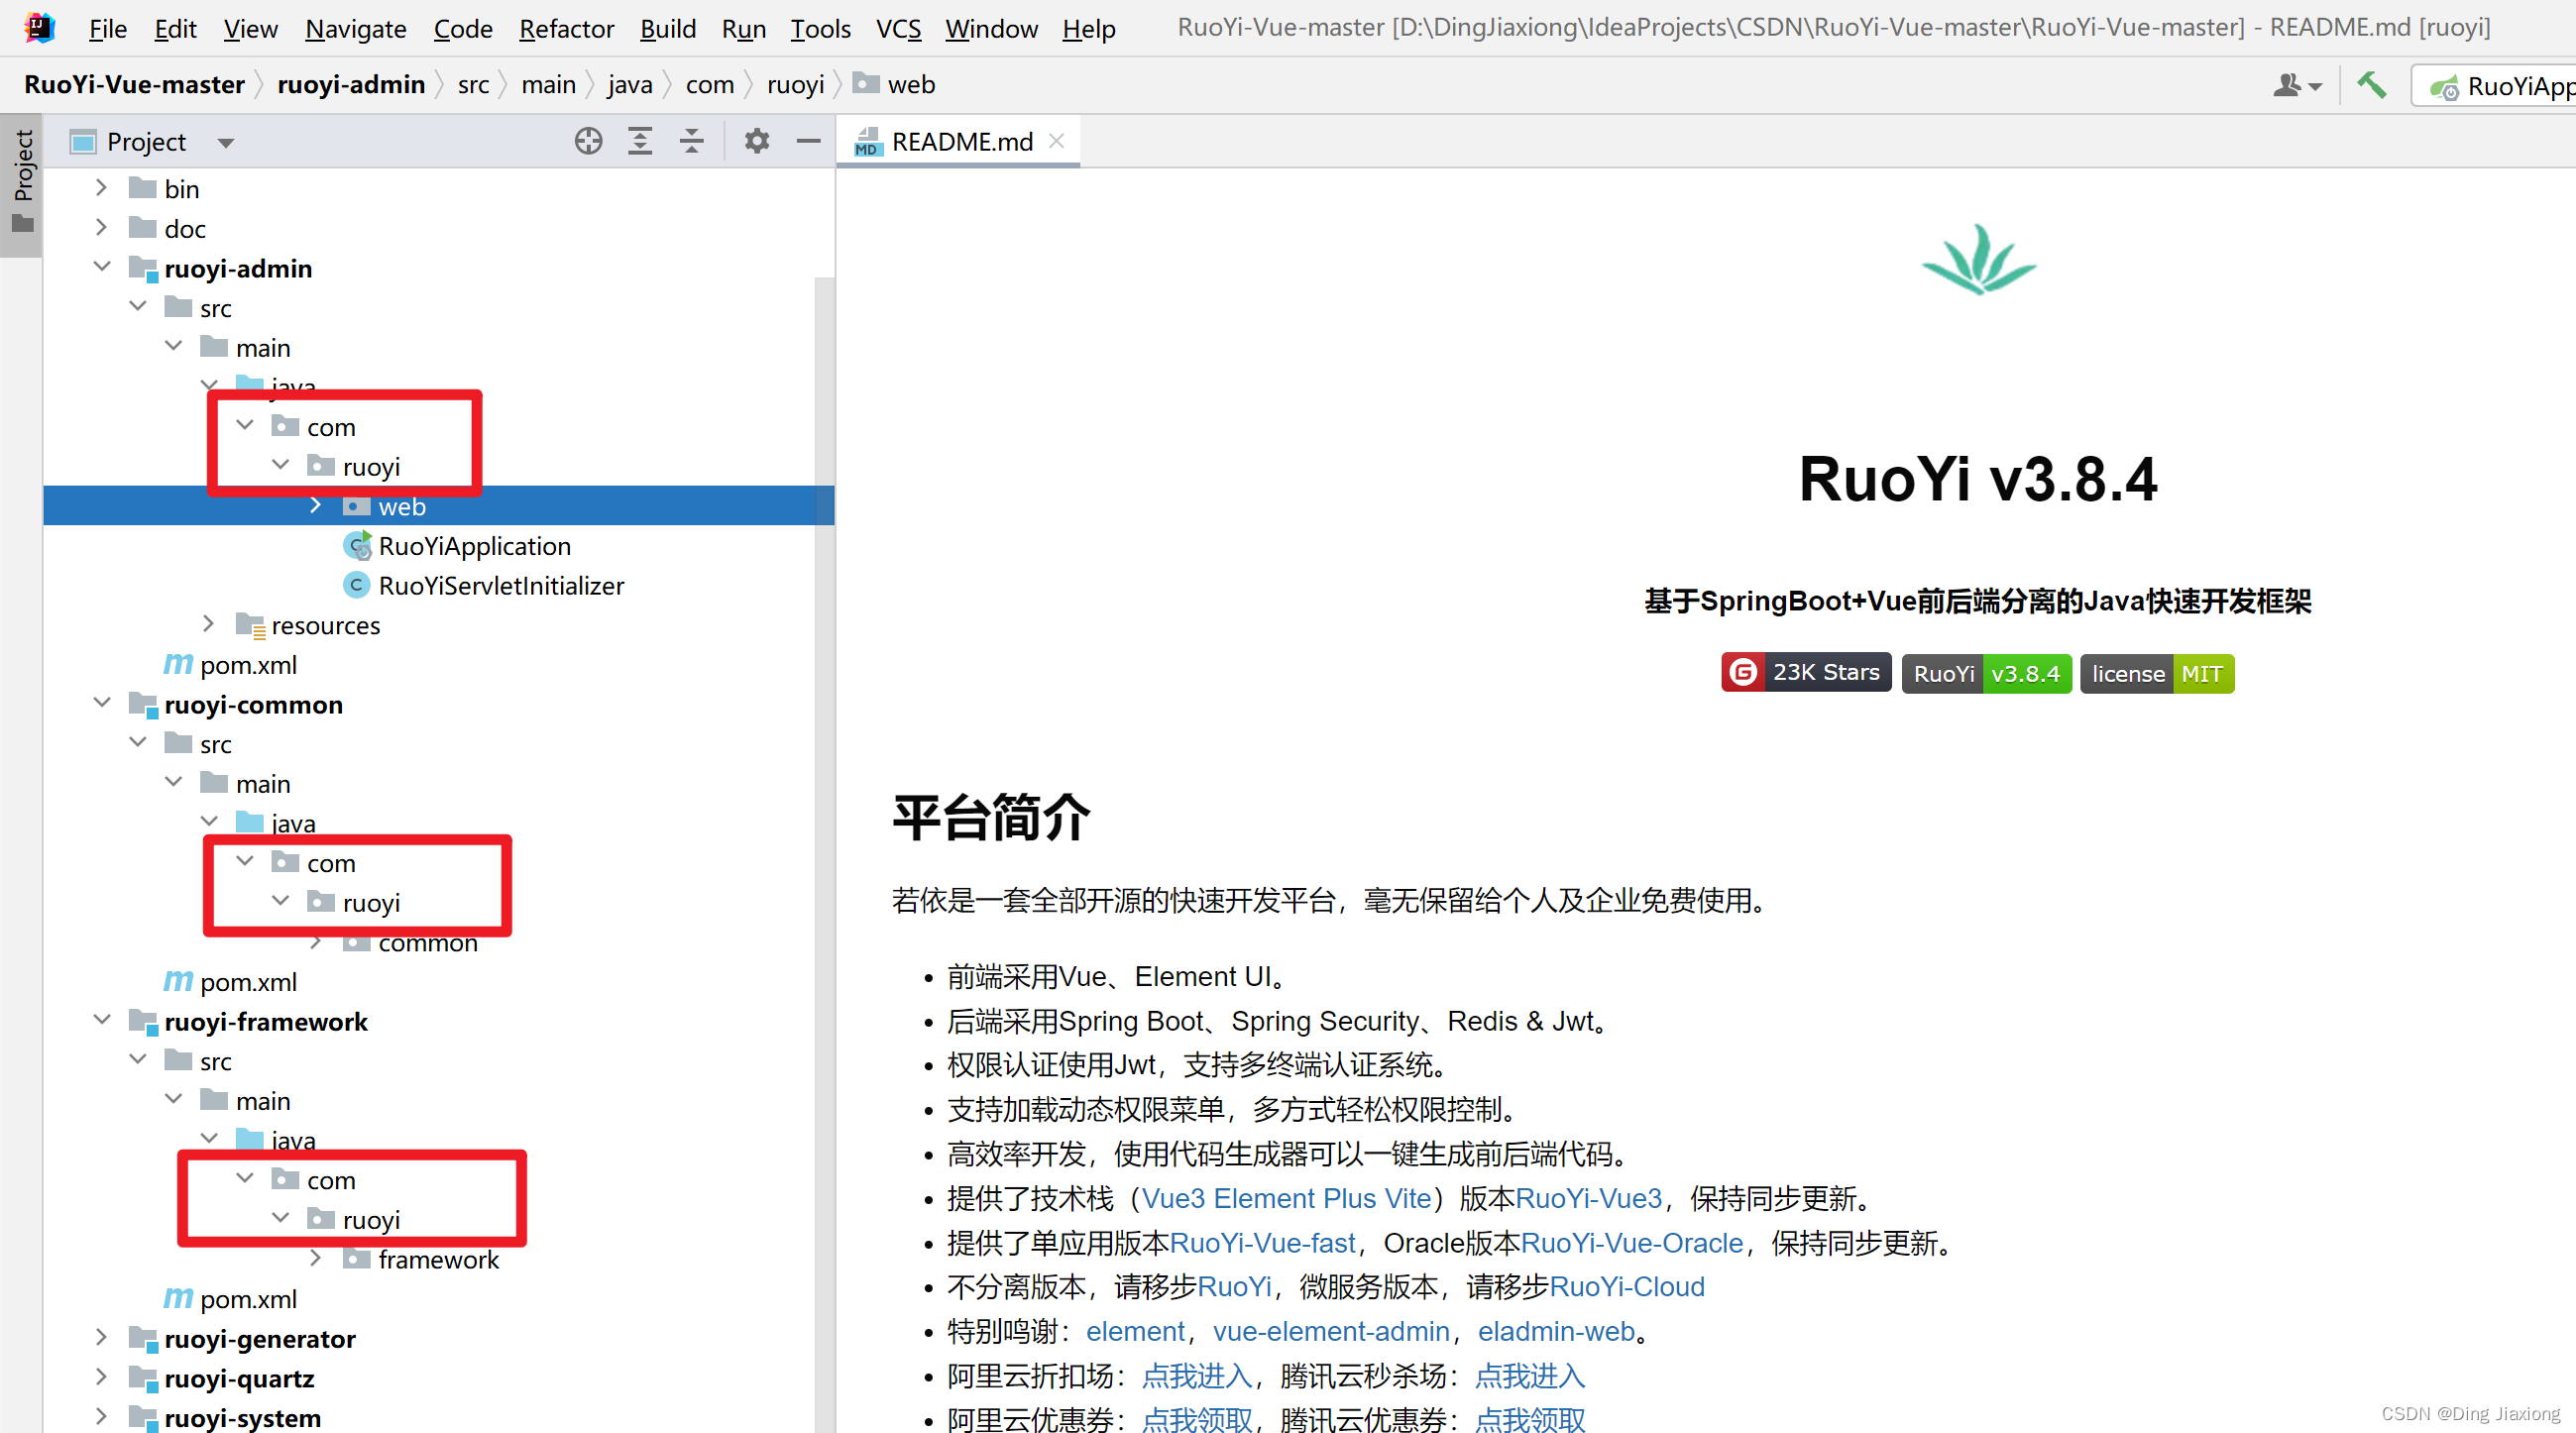The image size is (2576, 1433).
Task: Open the Refactor menu
Action: (x=566, y=28)
